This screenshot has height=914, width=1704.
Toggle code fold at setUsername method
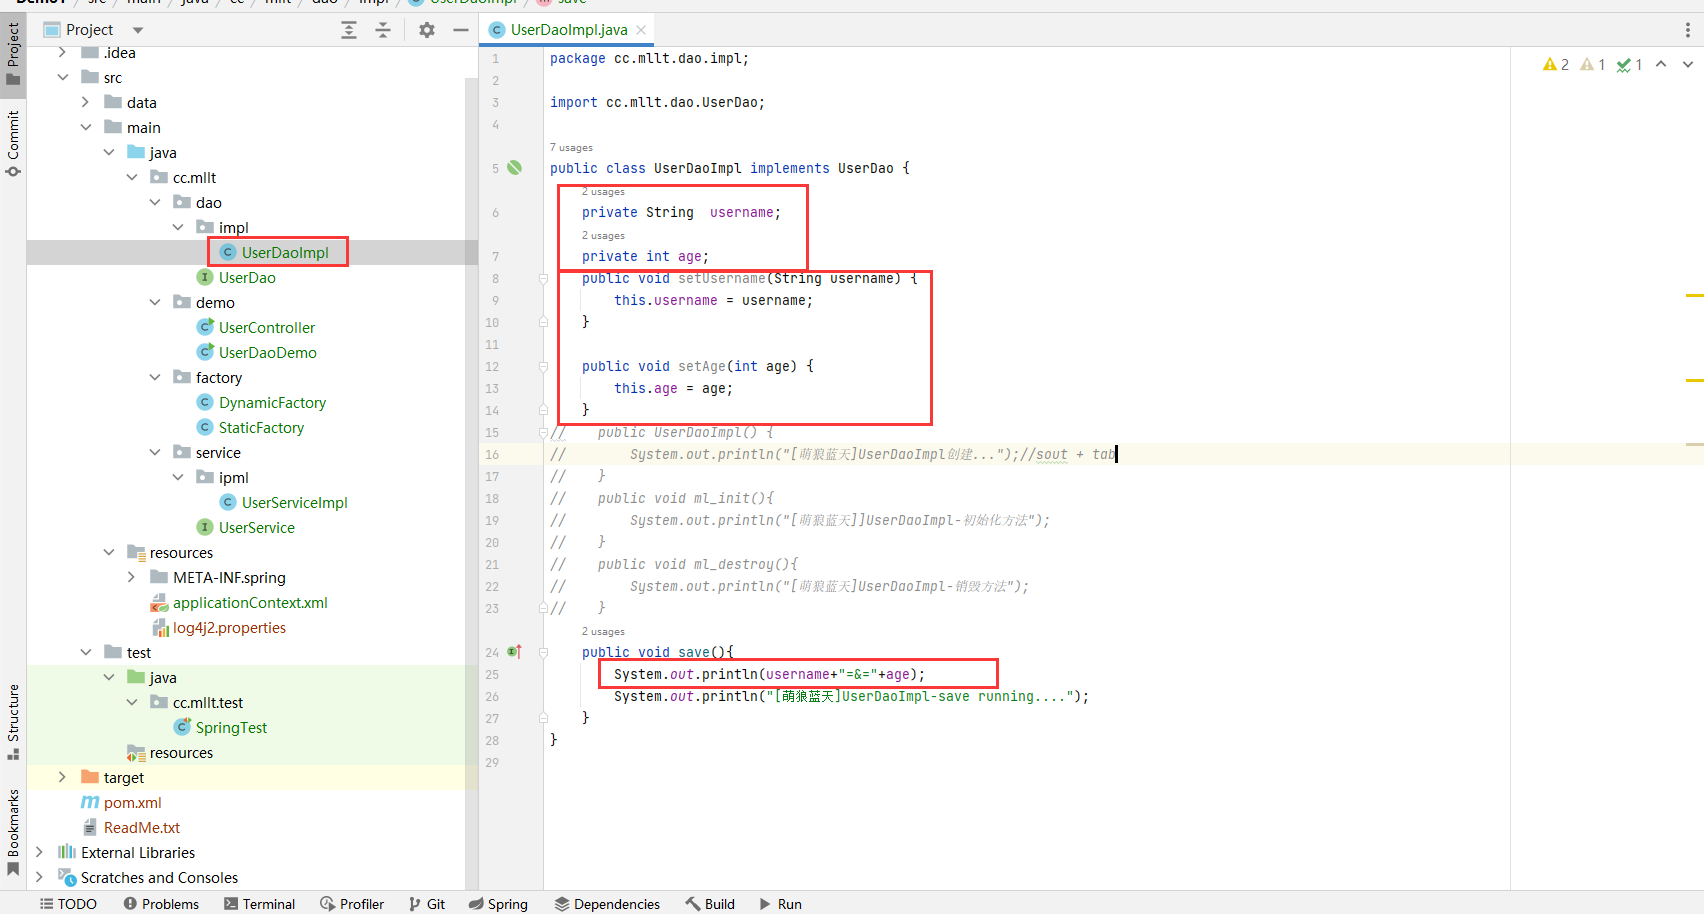click(544, 279)
